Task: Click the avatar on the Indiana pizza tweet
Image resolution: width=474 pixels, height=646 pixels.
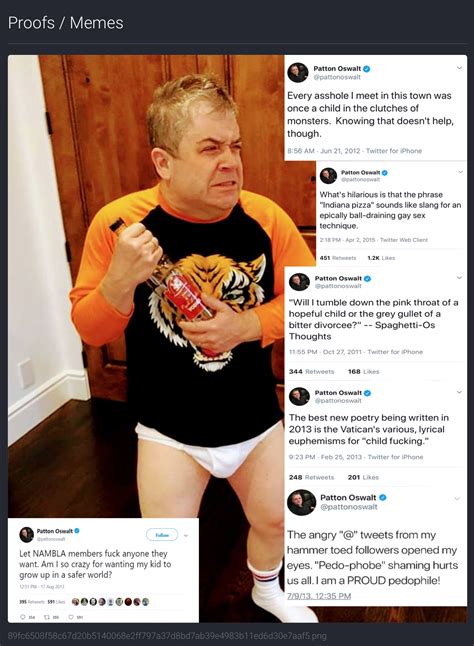Action: coord(328,176)
